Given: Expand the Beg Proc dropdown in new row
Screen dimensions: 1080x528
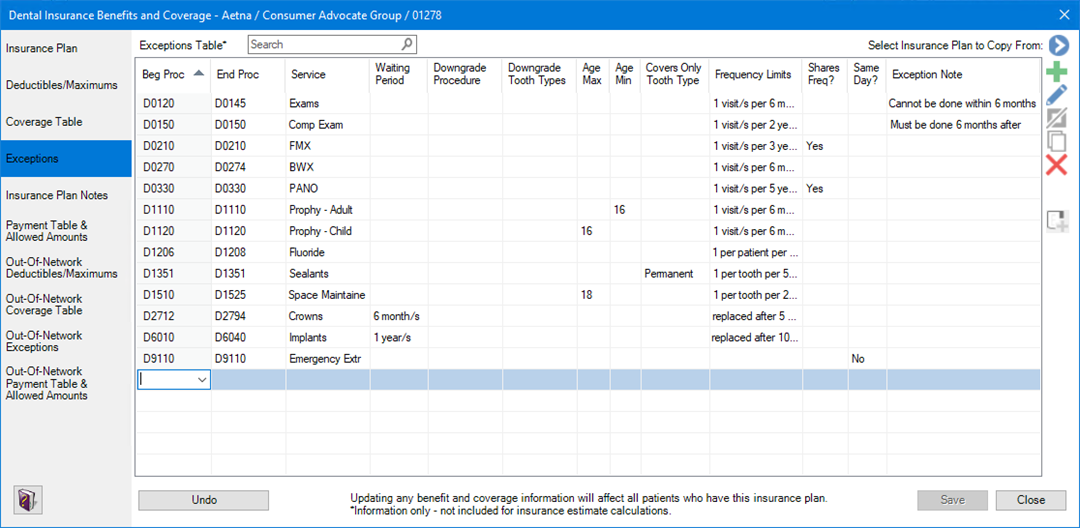Looking at the screenshot, I should pyautogui.click(x=203, y=380).
